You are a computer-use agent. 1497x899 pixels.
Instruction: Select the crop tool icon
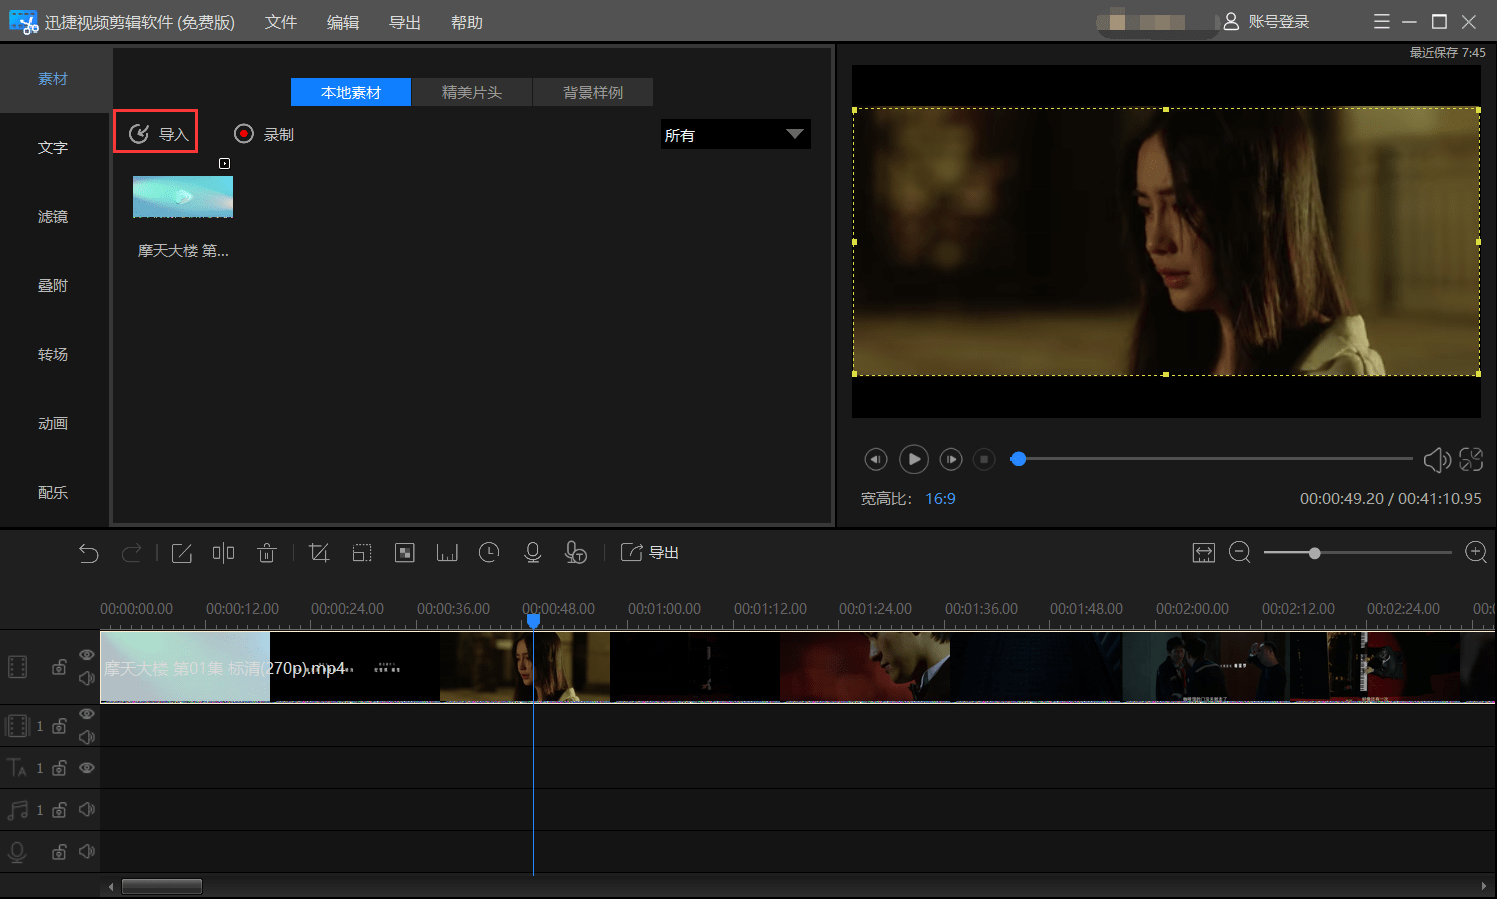click(319, 553)
